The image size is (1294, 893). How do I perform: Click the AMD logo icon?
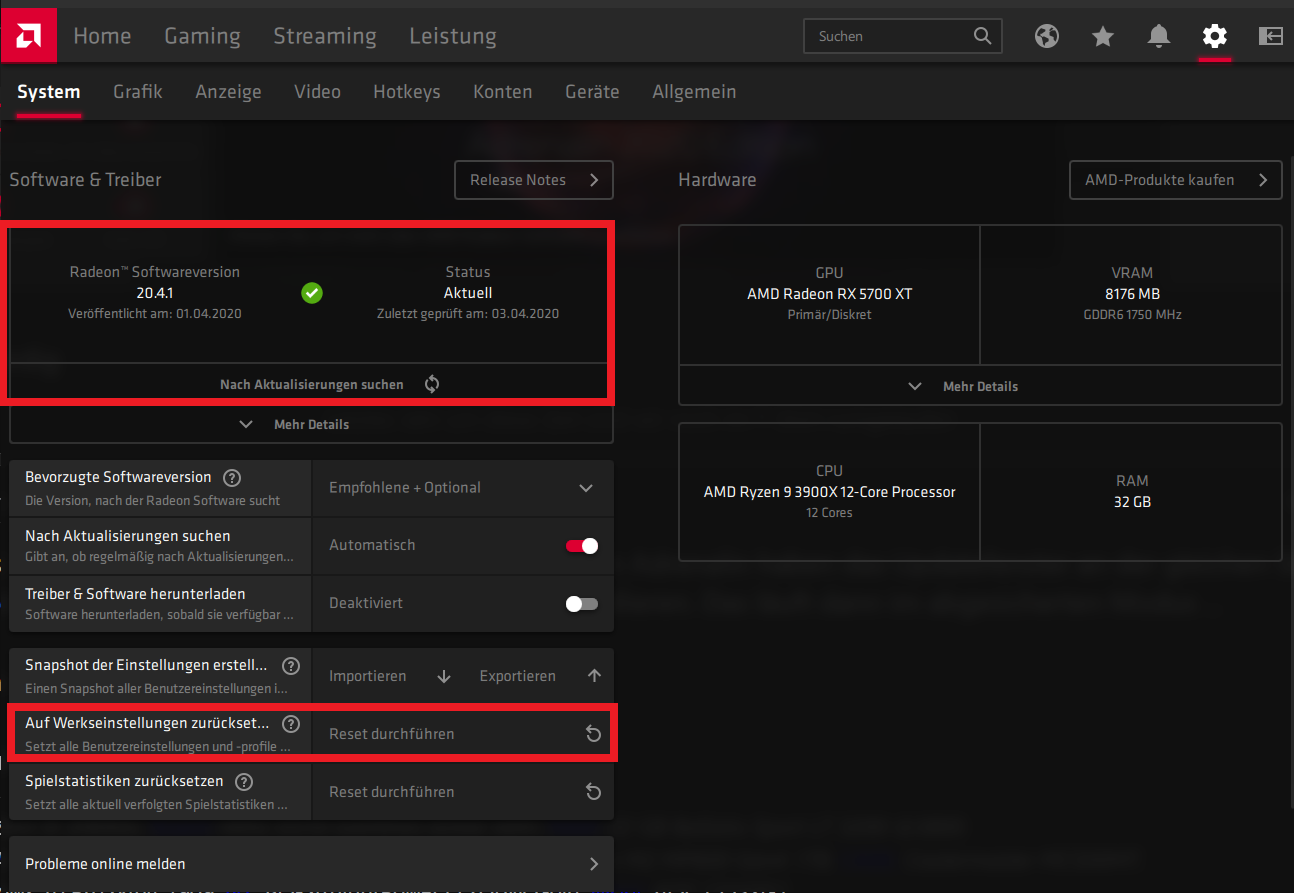tap(28, 36)
